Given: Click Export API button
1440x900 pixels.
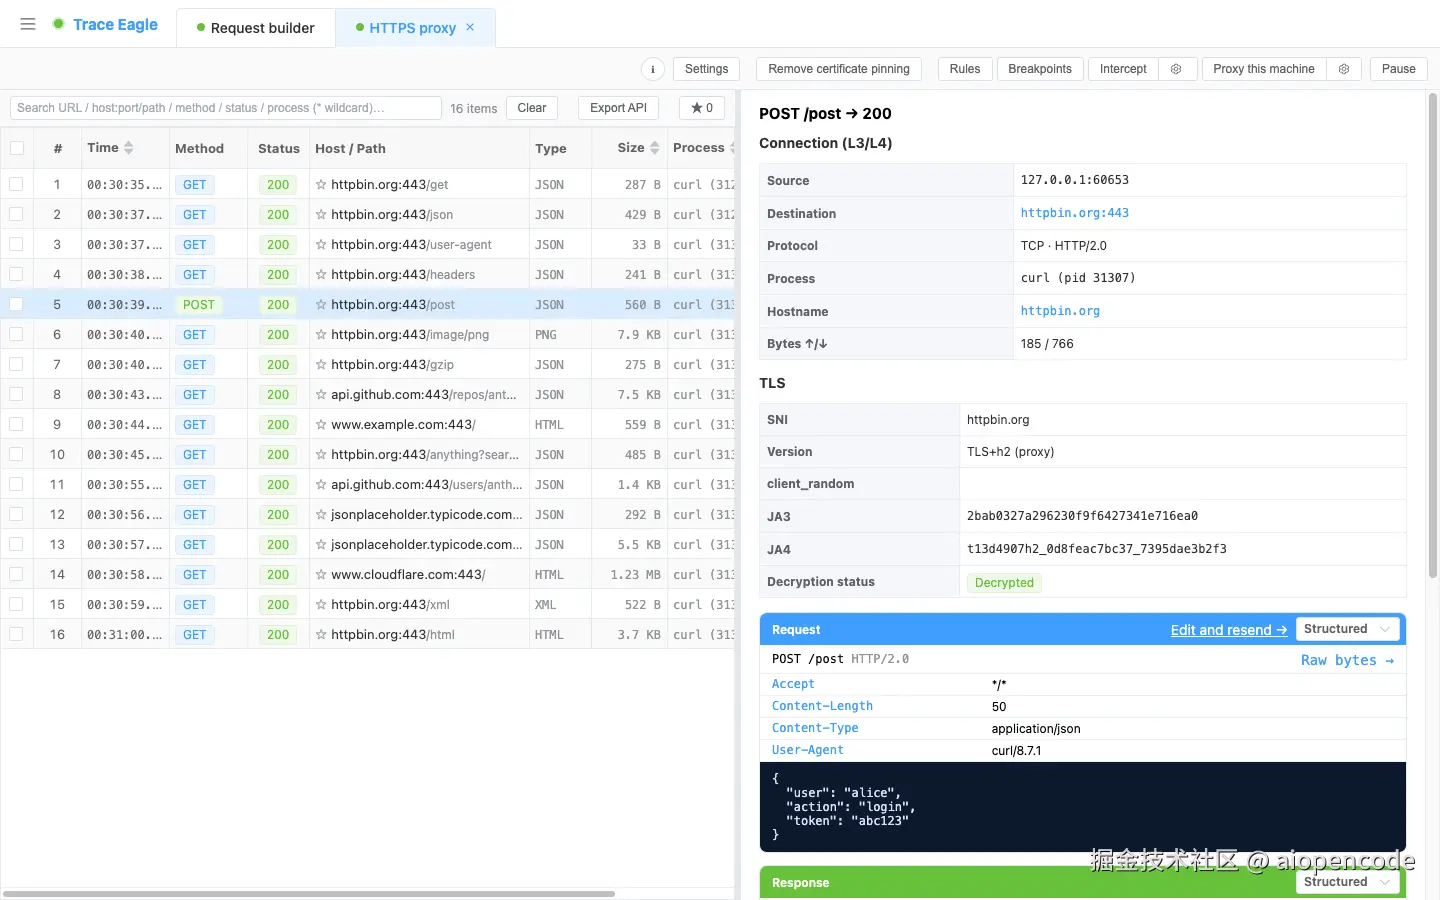Looking at the screenshot, I should pos(618,108).
